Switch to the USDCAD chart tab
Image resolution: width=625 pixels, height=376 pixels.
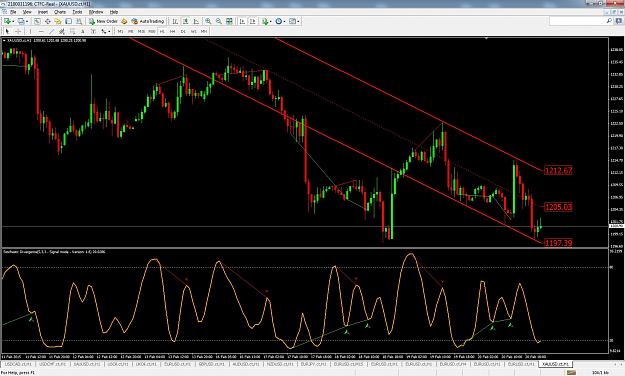coord(18,364)
